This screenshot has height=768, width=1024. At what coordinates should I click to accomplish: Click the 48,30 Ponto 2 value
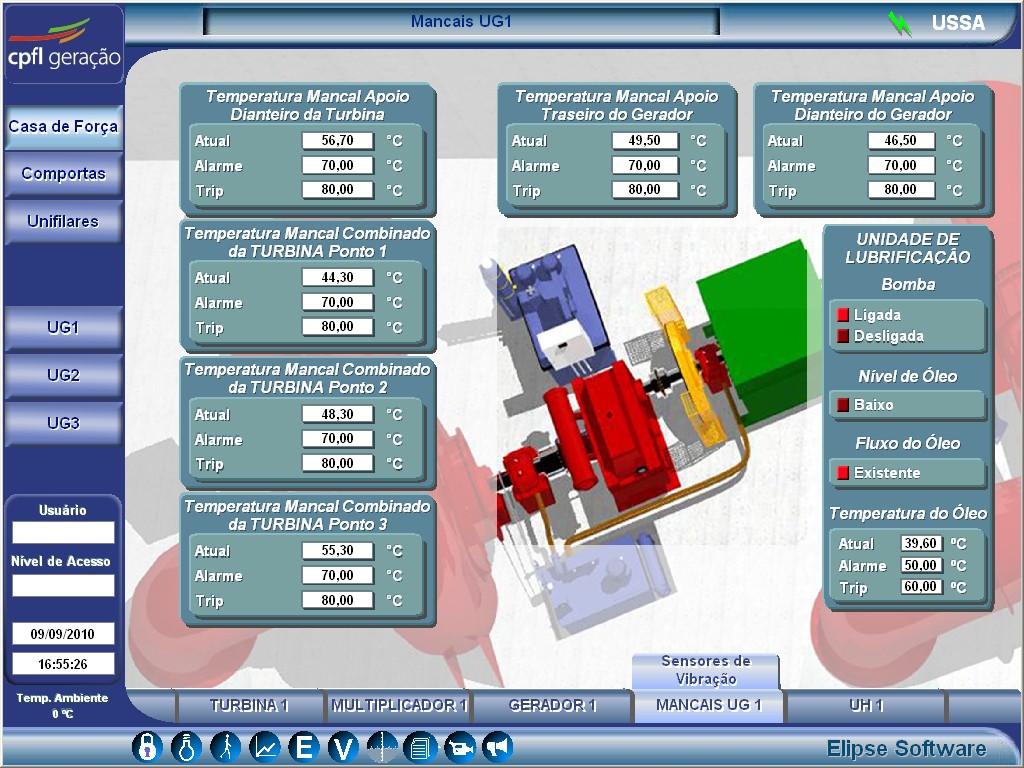point(338,414)
